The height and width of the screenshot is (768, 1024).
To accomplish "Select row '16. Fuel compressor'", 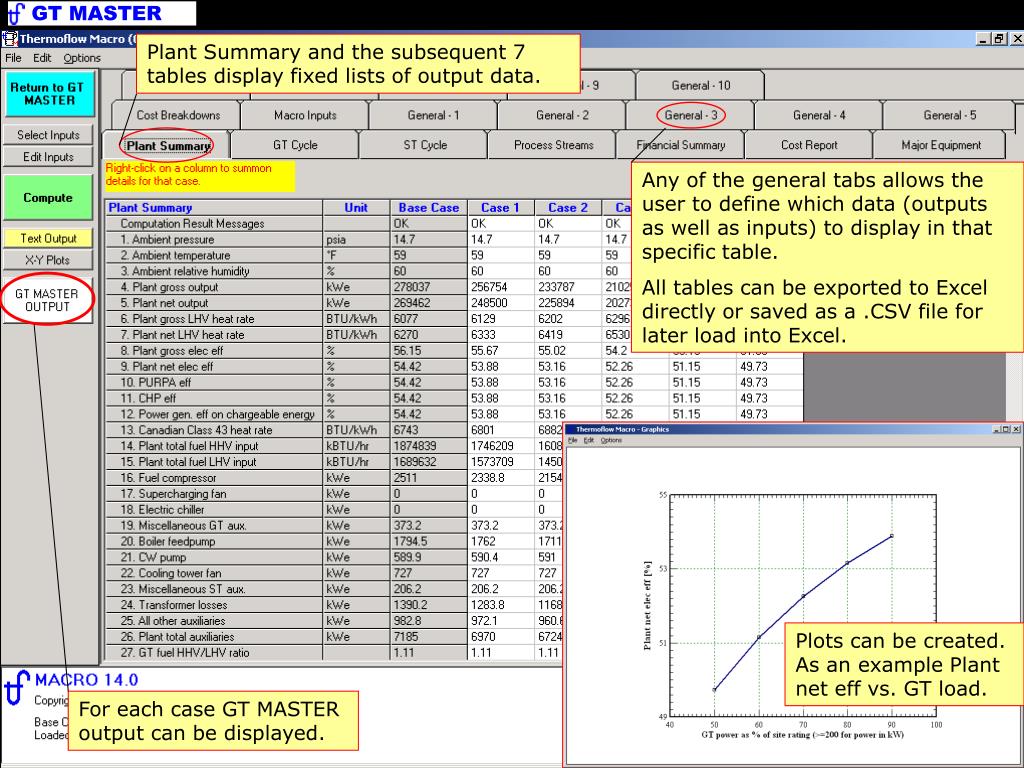I will pyautogui.click(x=214, y=478).
